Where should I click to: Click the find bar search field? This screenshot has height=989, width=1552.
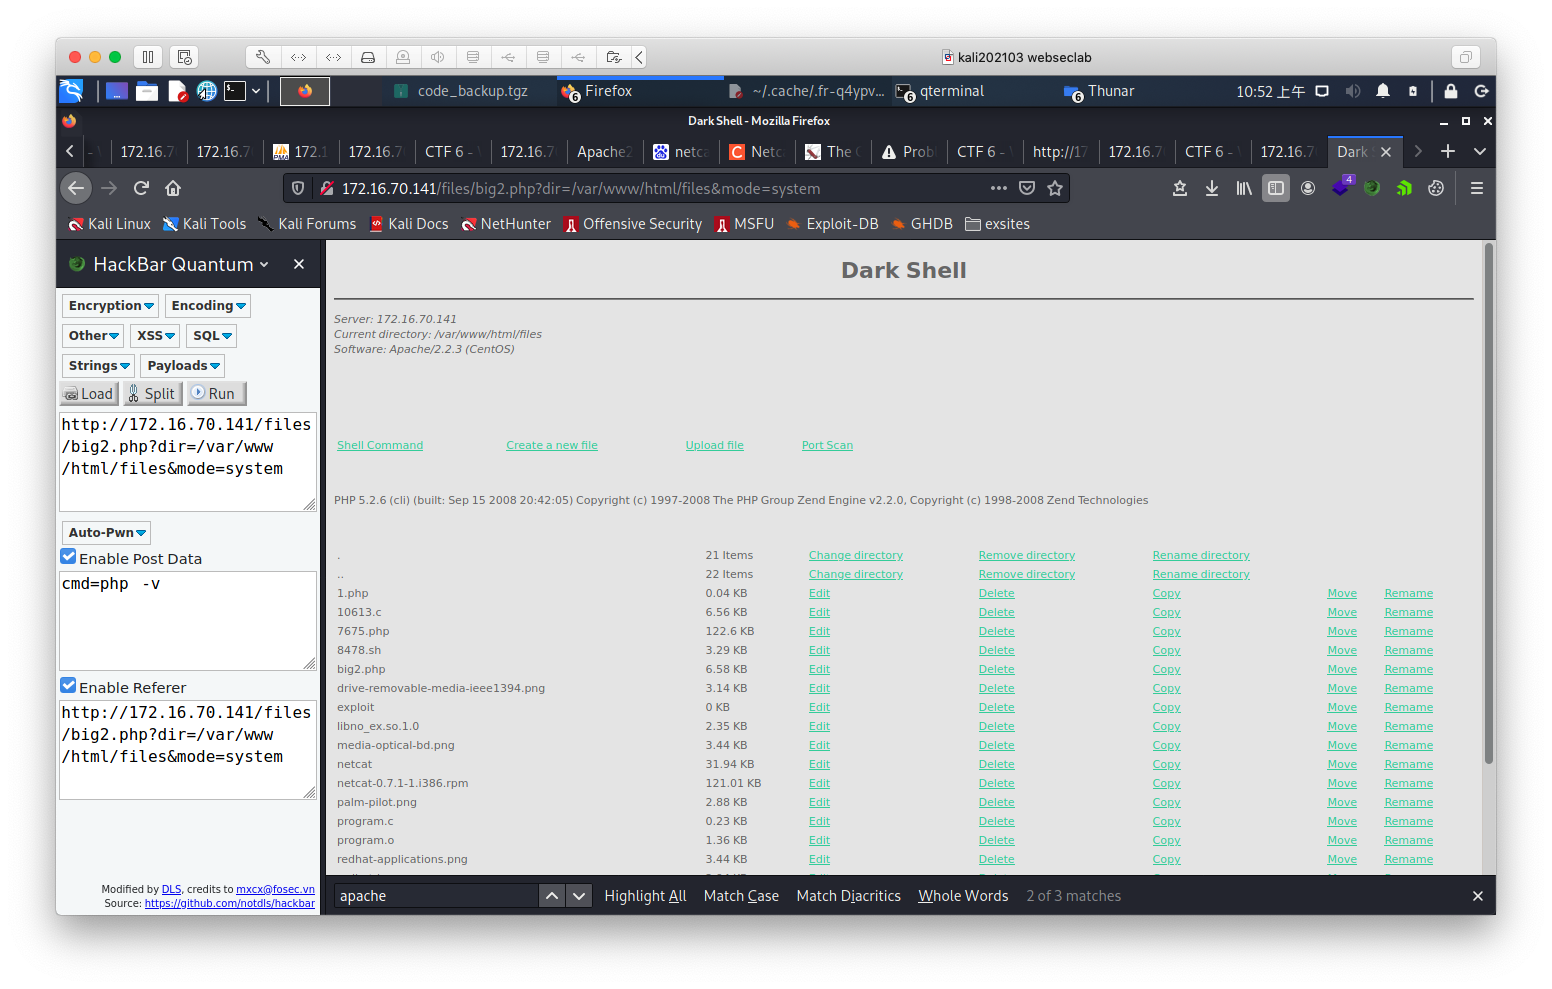[437, 896]
